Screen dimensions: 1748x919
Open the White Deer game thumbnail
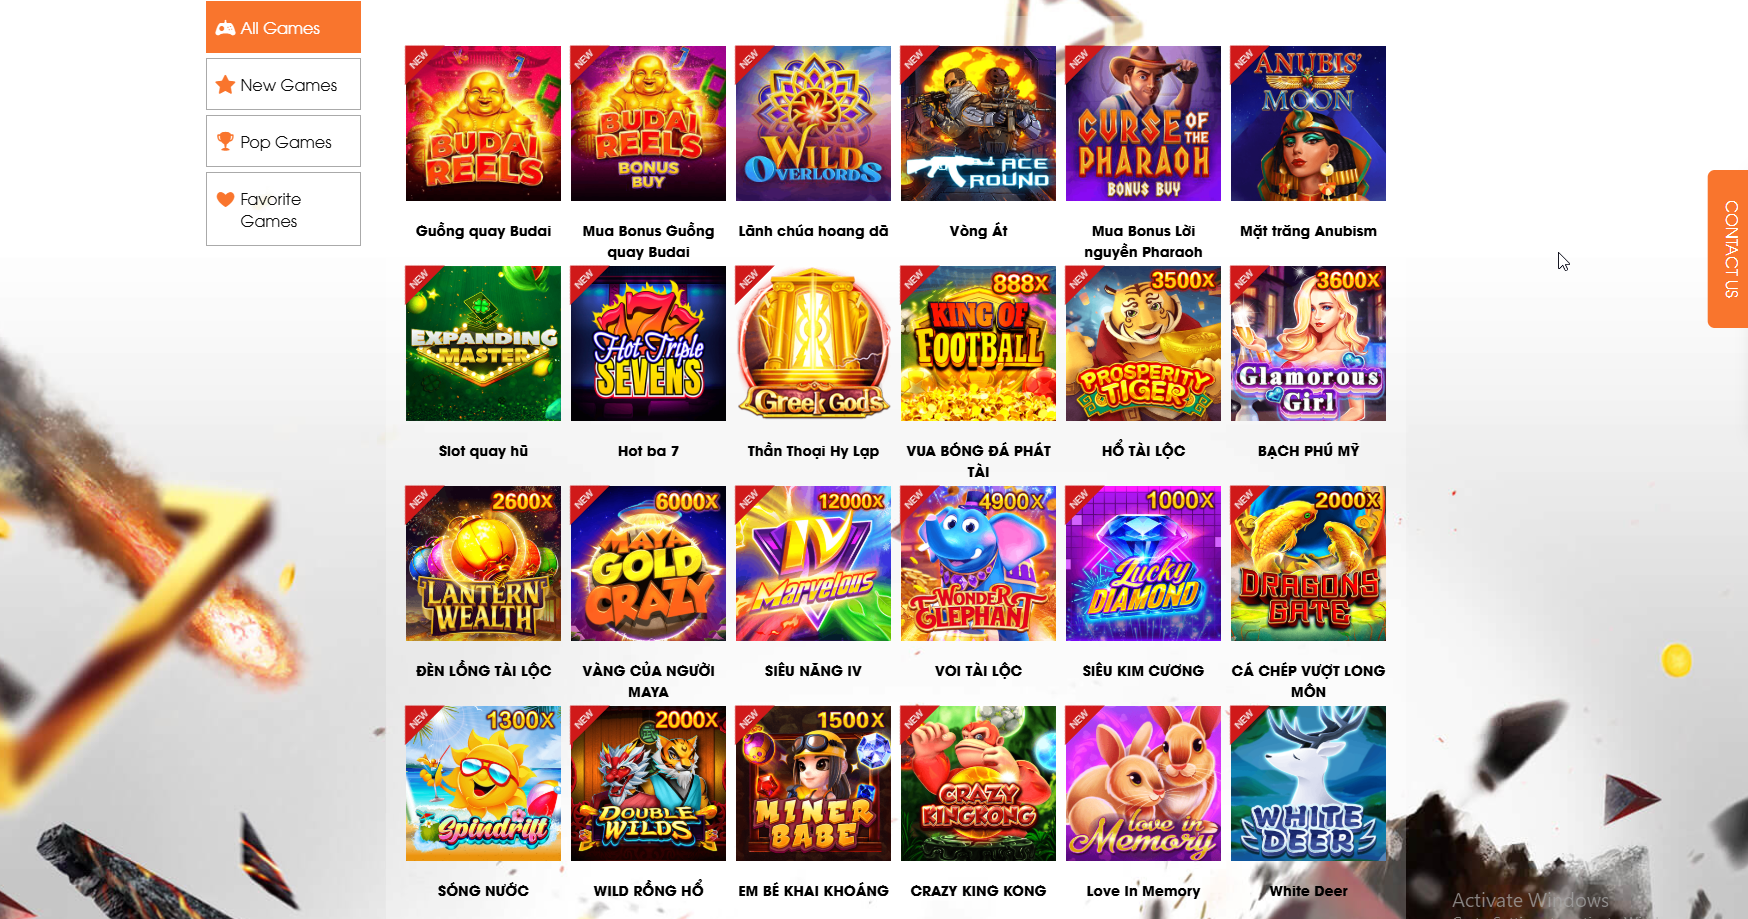1308,783
